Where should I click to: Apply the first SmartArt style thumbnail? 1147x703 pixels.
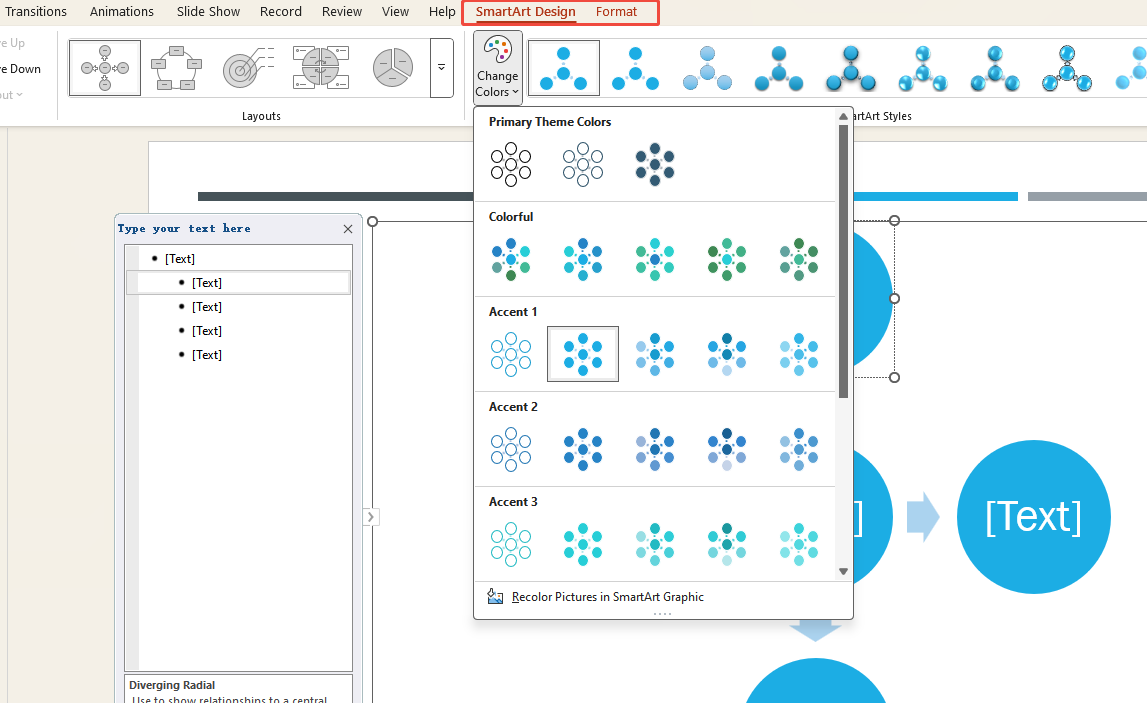(564, 68)
